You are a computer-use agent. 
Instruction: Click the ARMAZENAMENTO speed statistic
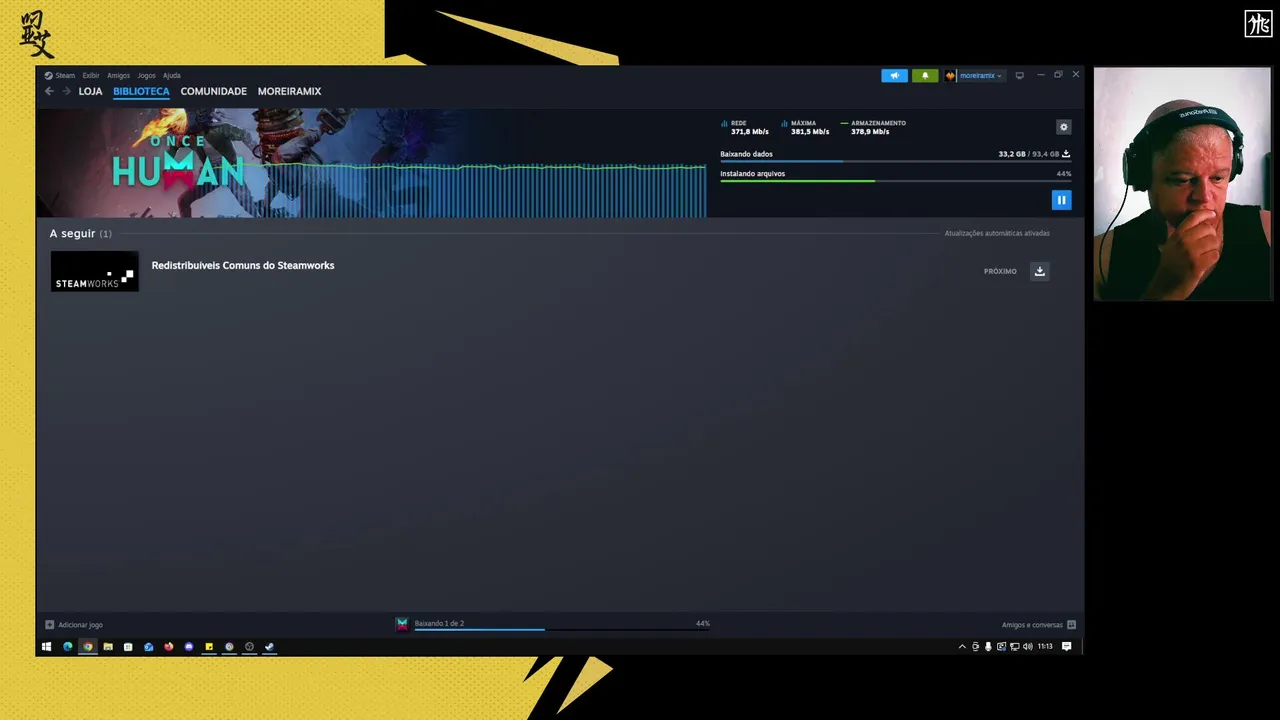coord(873,127)
